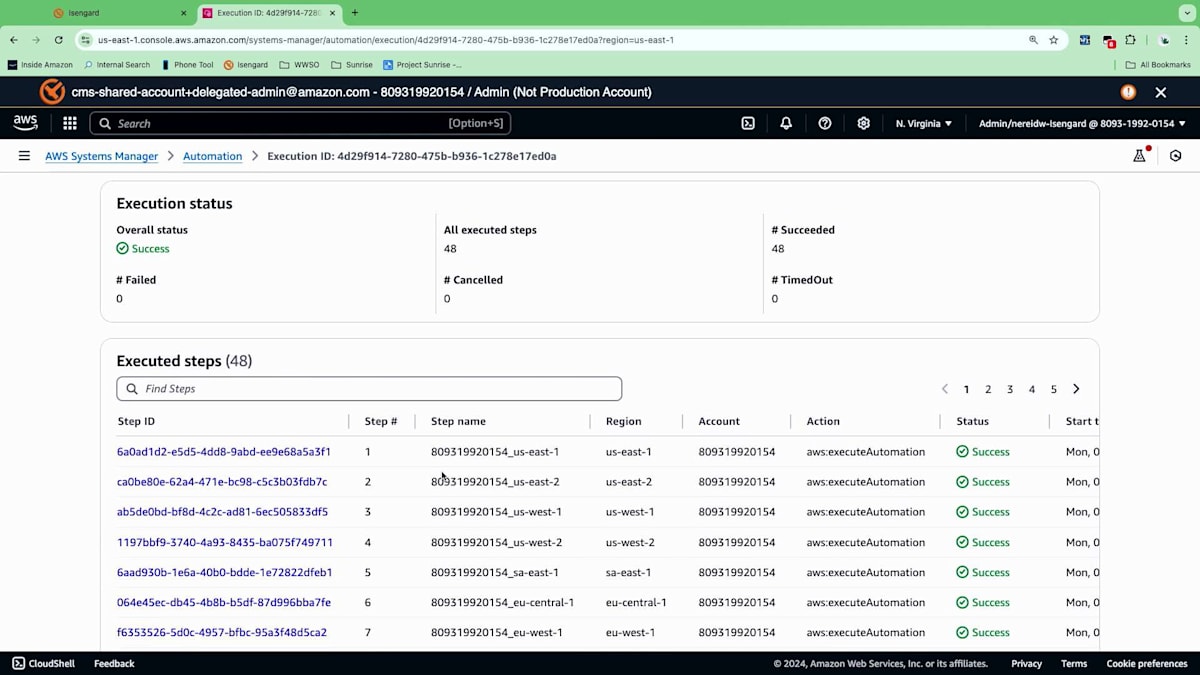Viewport: 1200px width, 675px height.
Task: Sort by Region column header
Action: 624,421
